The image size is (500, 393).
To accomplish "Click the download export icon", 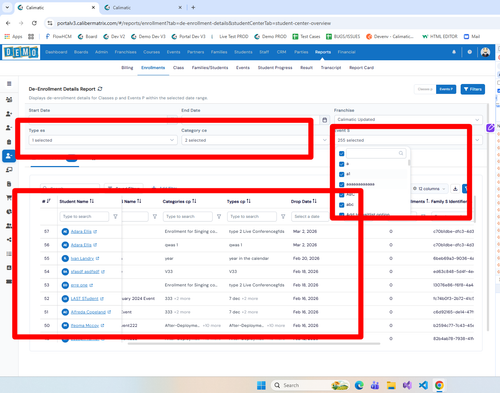I will (x=455, y=189).
